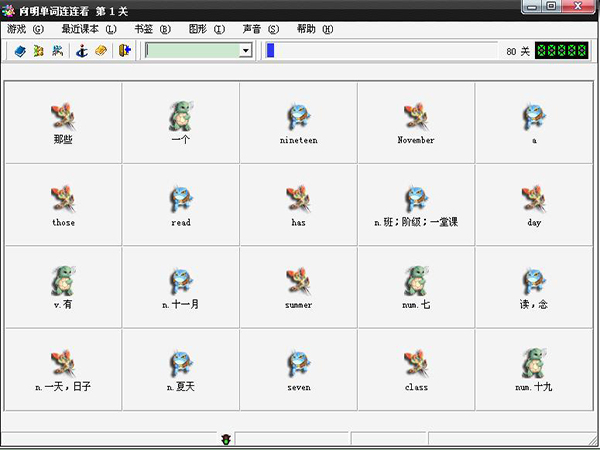The image size is (600, 450).
Task: Click inside the green combo box field
Action: (x=193, y=51)
